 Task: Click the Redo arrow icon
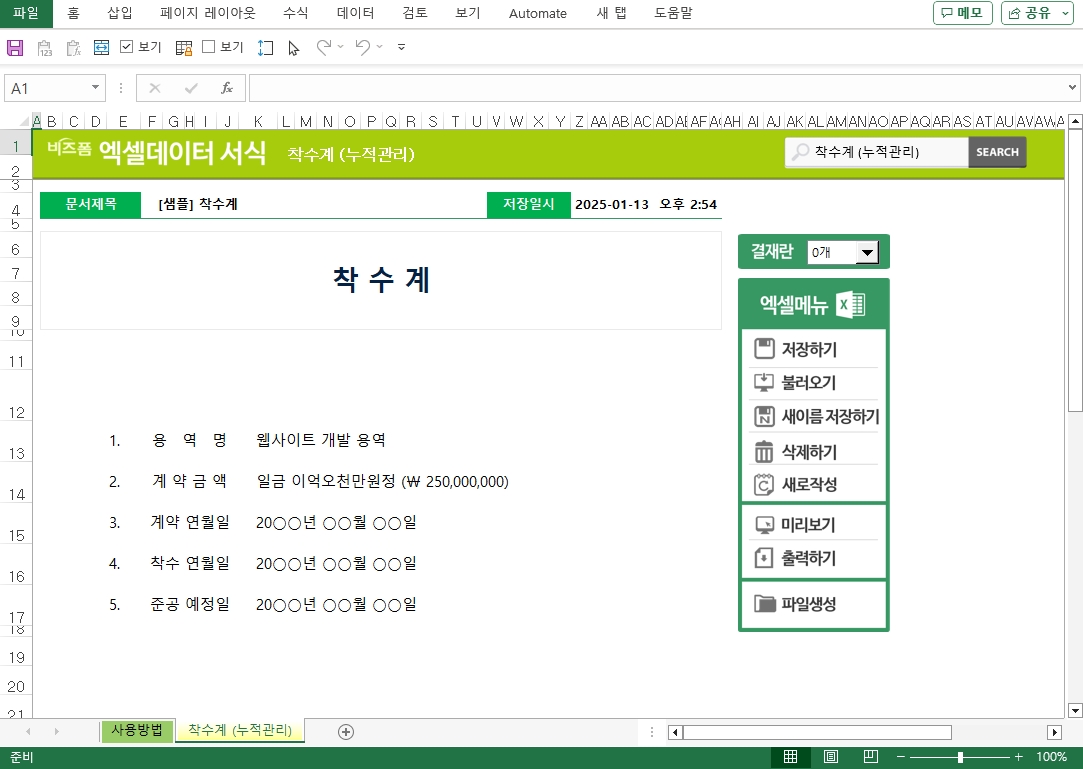[323, 47]
